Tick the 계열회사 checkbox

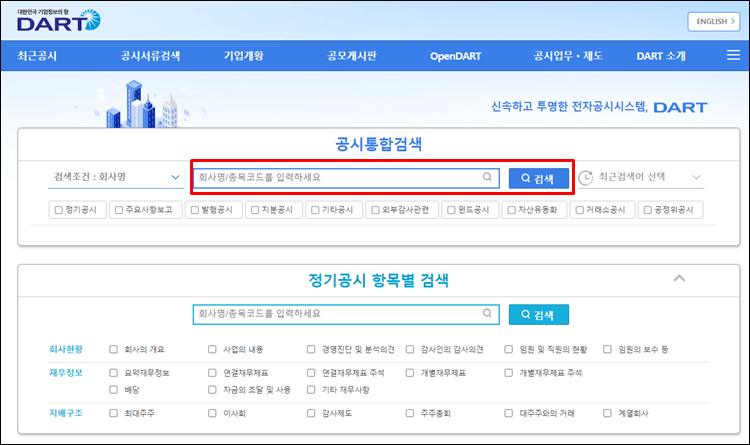pos(607,413)
